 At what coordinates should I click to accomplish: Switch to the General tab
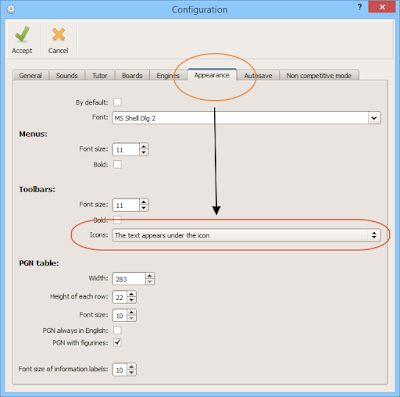30,76
